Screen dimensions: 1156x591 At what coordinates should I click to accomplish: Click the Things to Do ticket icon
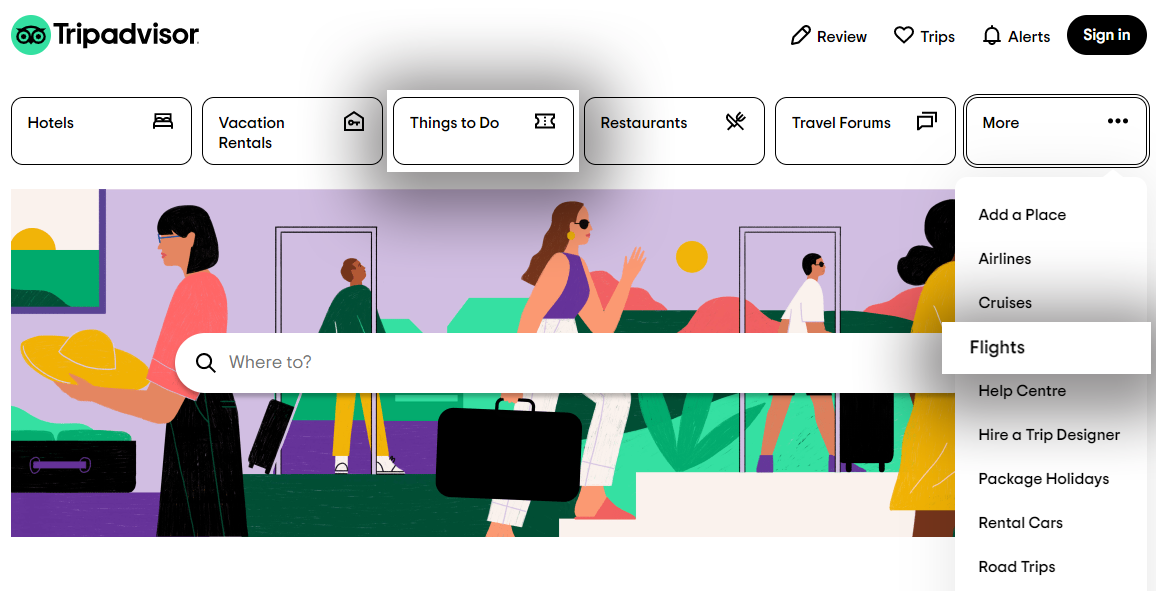click(x=545, y=122)
